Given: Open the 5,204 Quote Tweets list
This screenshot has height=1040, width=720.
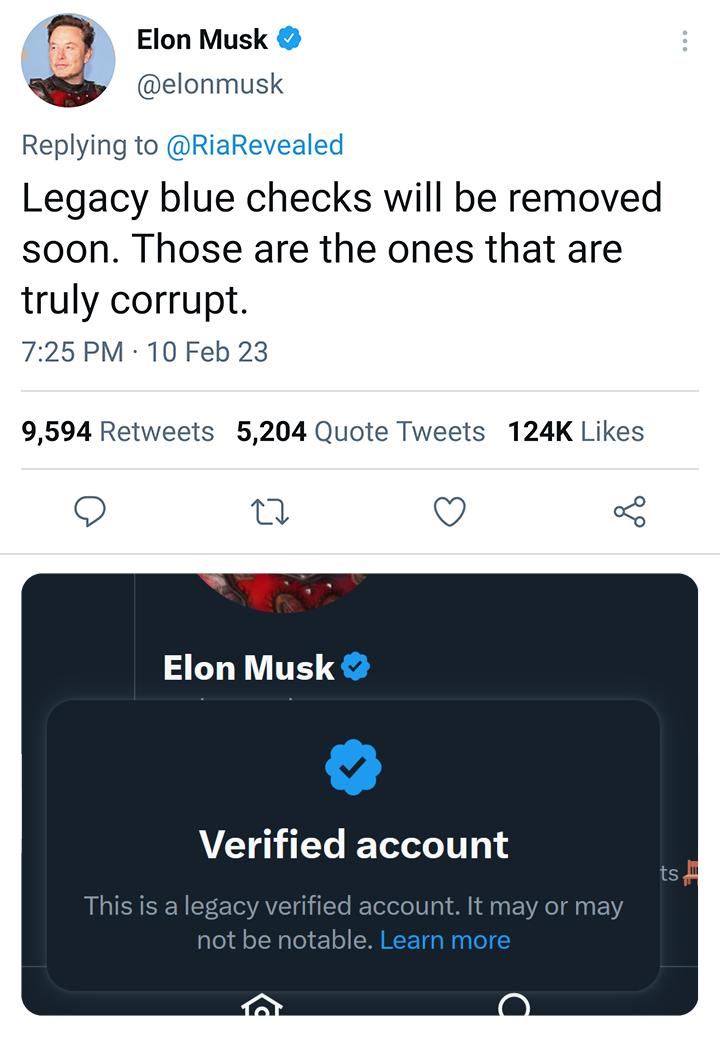Looking at the screenshot, I should (x=360, y=431).
